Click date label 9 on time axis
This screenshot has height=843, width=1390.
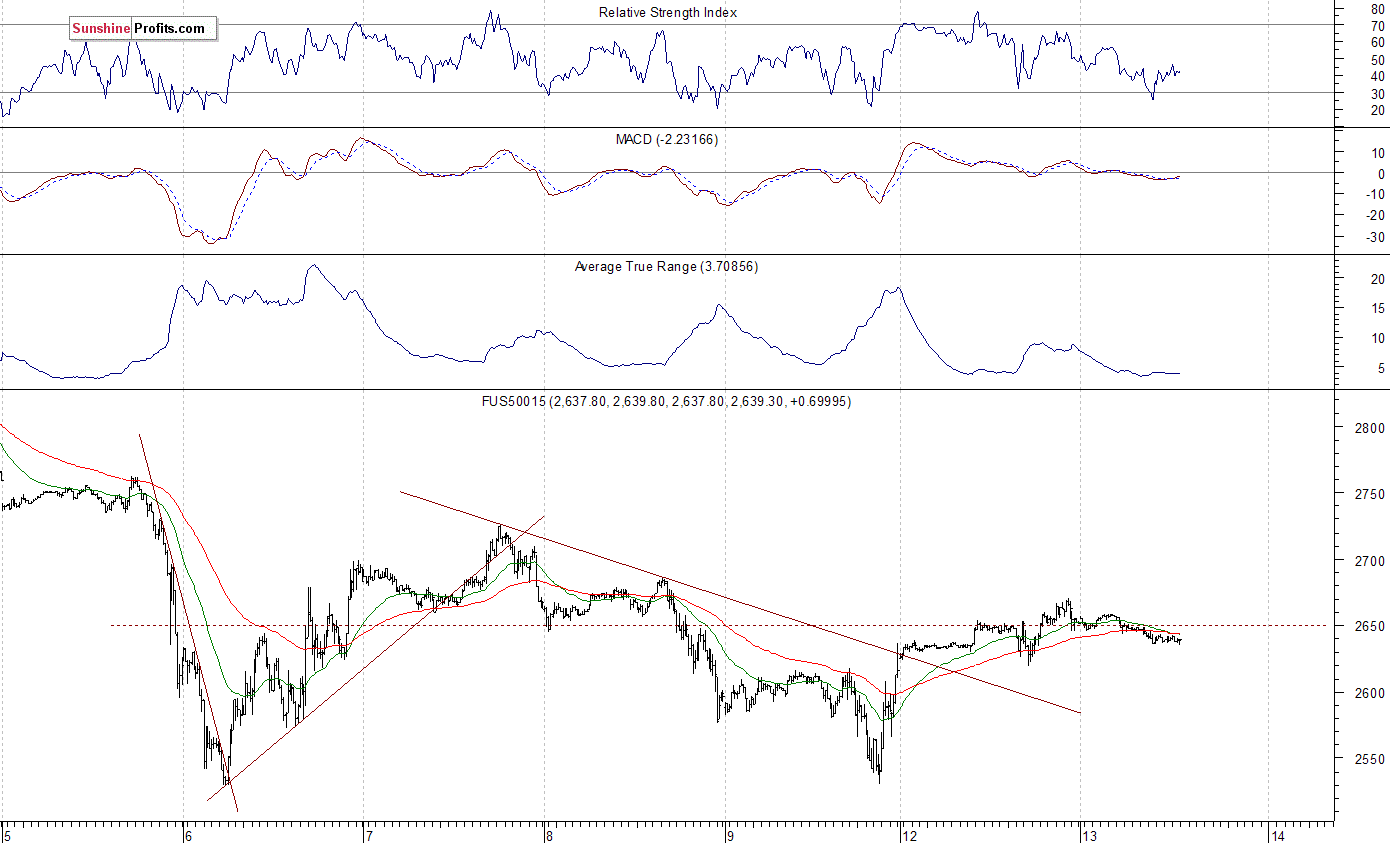pos(730,835)
